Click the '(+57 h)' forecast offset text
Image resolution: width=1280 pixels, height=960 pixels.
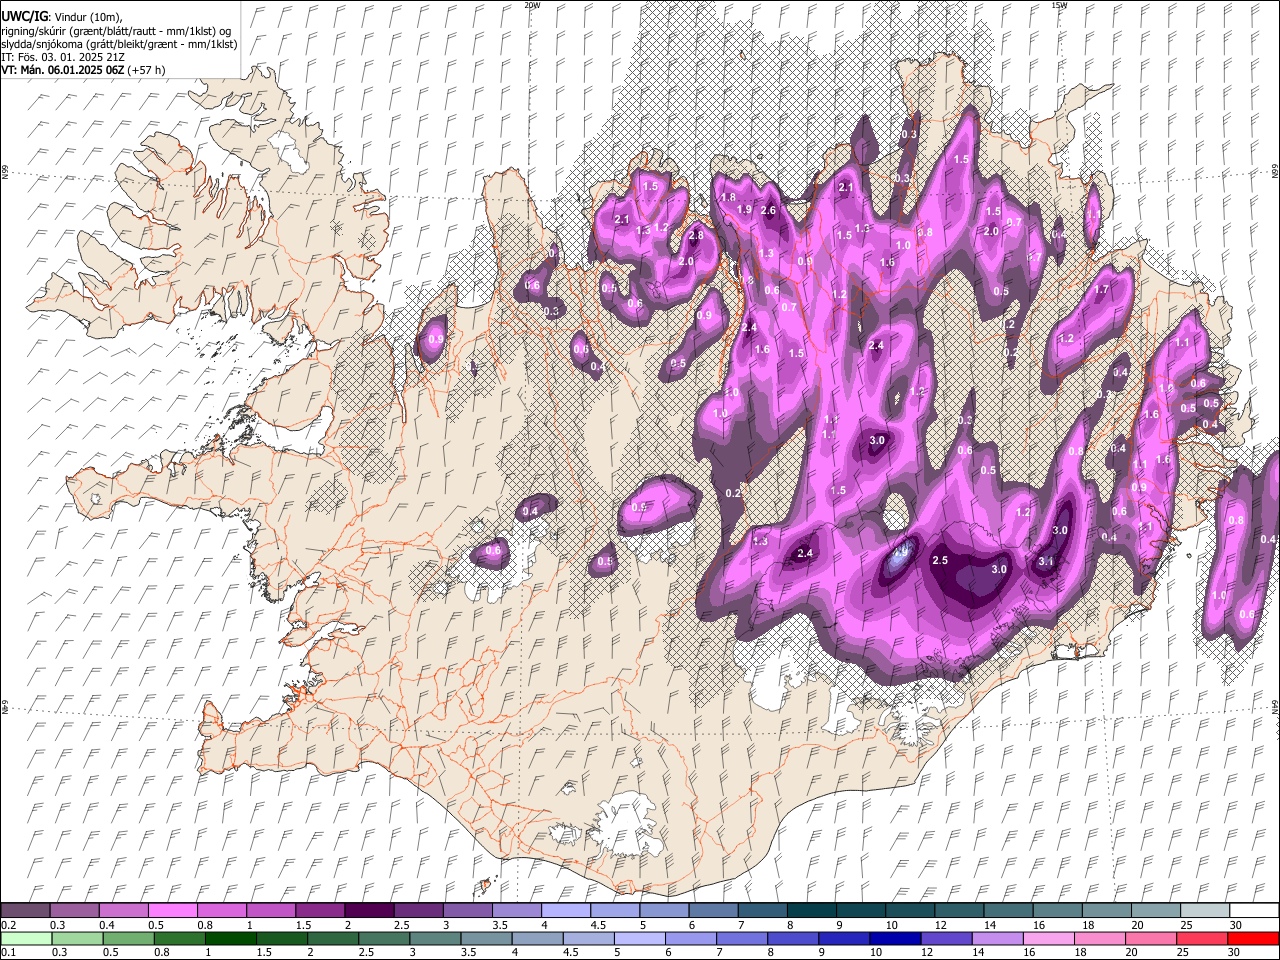pyautogui.click(x=146, y=70)
